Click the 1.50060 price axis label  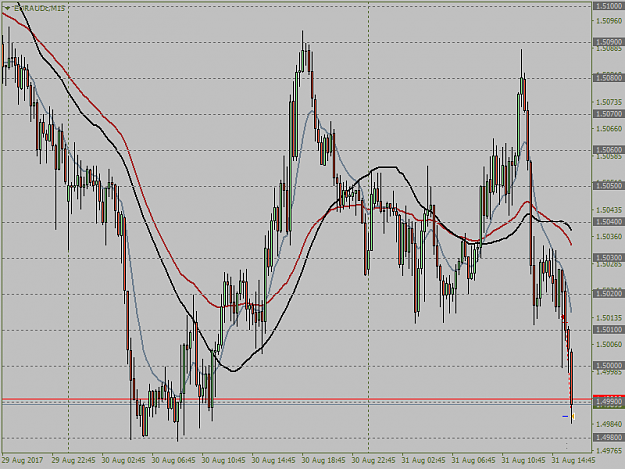point(609,344)
